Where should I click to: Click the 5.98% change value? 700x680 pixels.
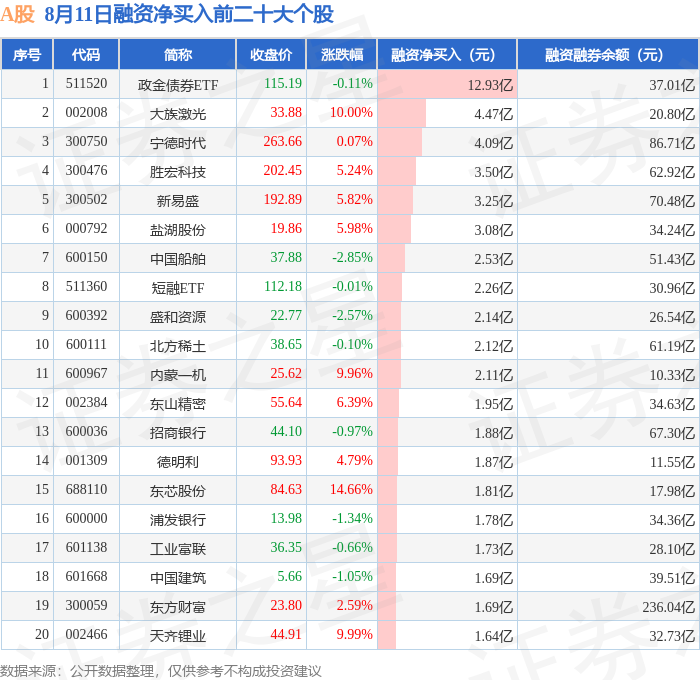coord(354,229)
